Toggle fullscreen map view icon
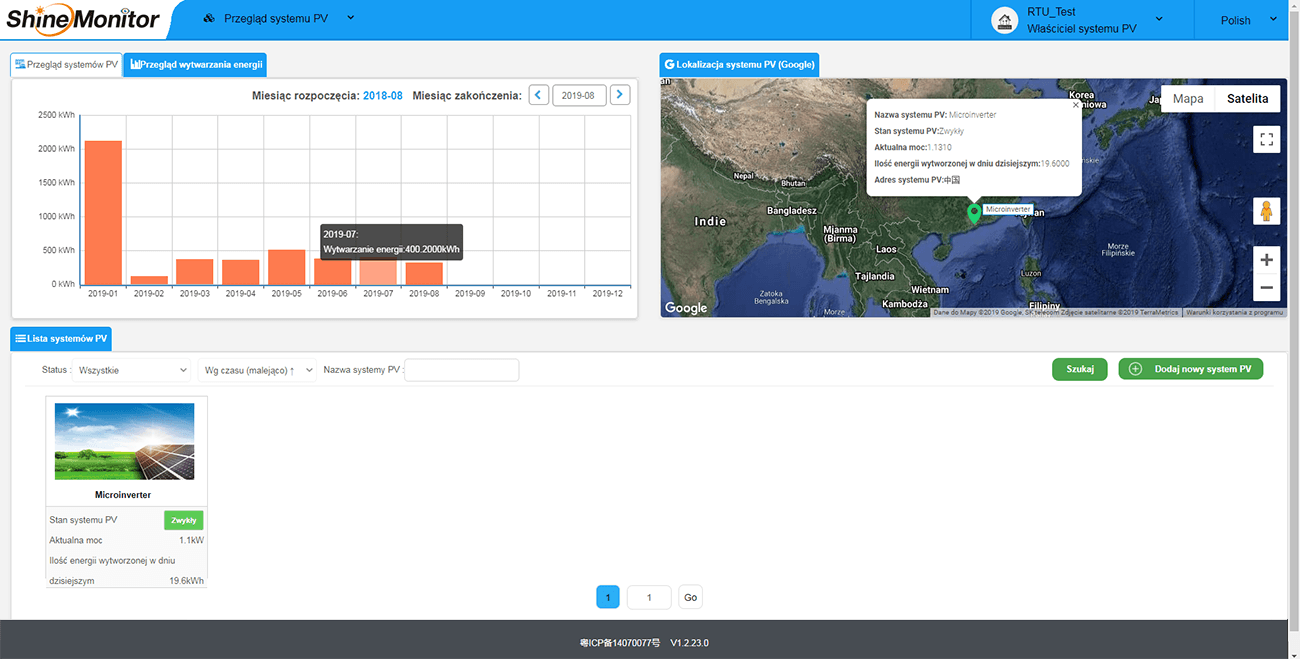 (1266, 139)
